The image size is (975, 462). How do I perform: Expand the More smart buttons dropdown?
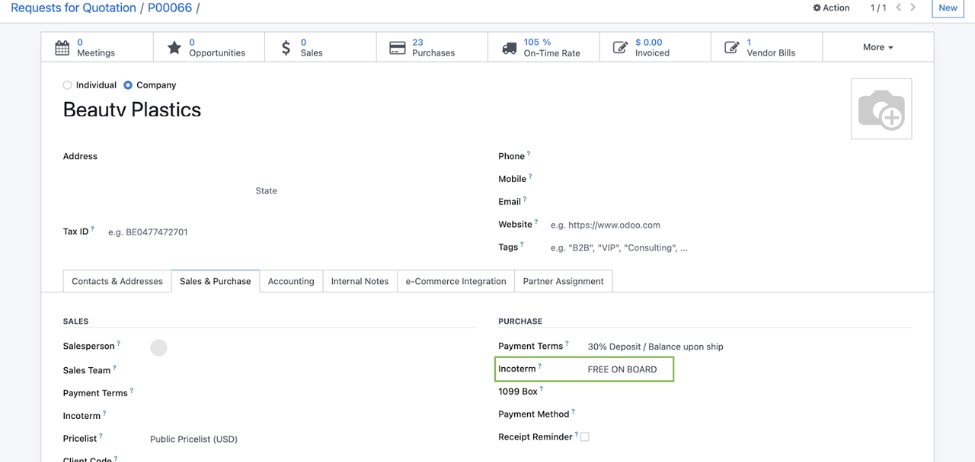point(878,47)
